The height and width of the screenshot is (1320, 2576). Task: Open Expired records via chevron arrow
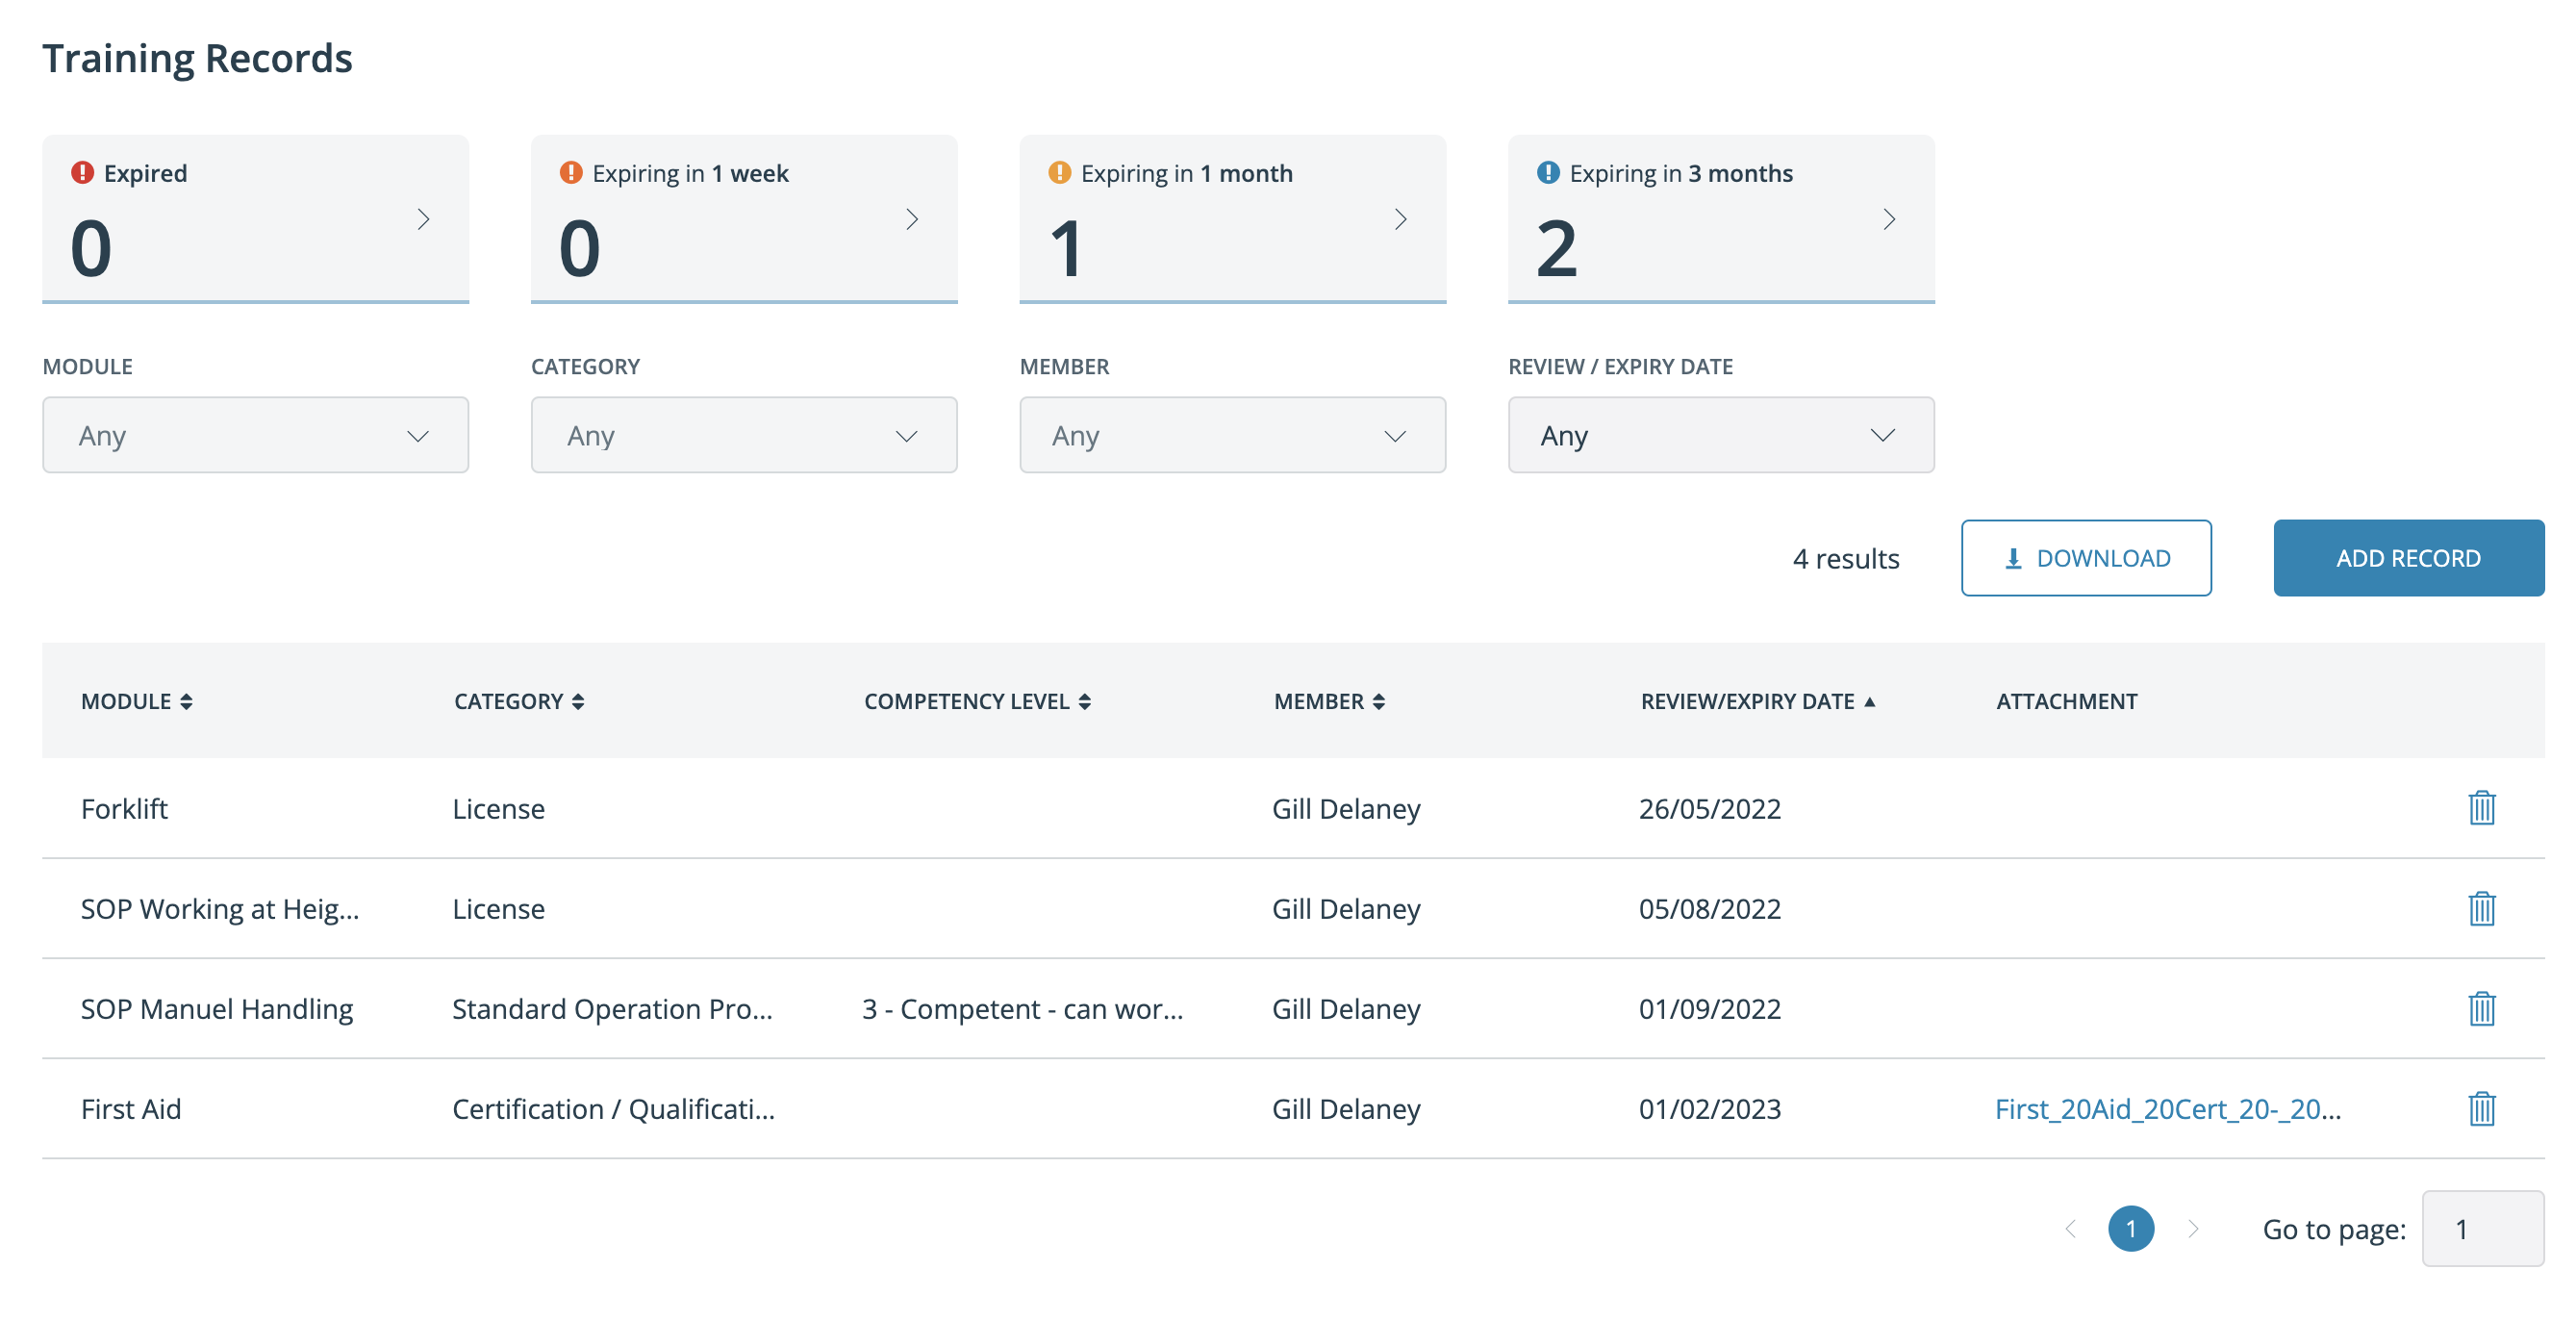(x=423, y=219)
